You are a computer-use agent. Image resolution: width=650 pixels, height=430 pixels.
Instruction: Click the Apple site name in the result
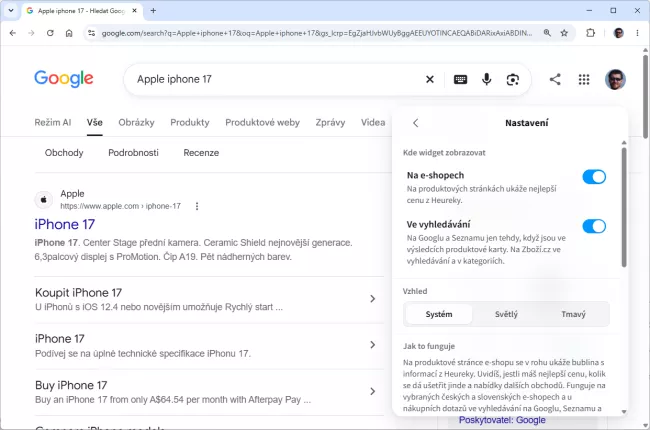(72, 193)
